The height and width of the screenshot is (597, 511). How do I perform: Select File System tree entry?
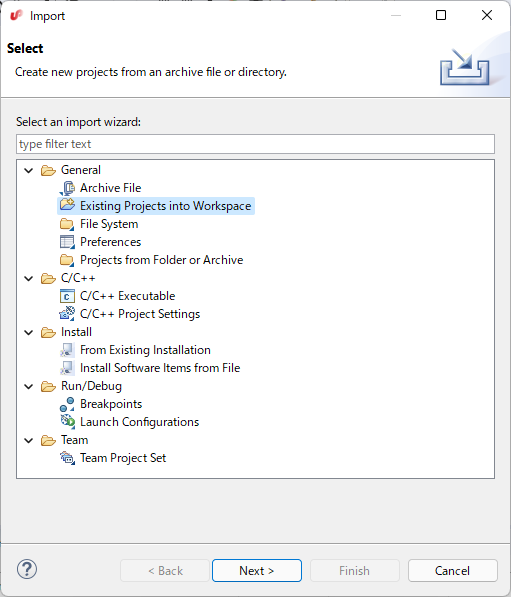(109, 224)
